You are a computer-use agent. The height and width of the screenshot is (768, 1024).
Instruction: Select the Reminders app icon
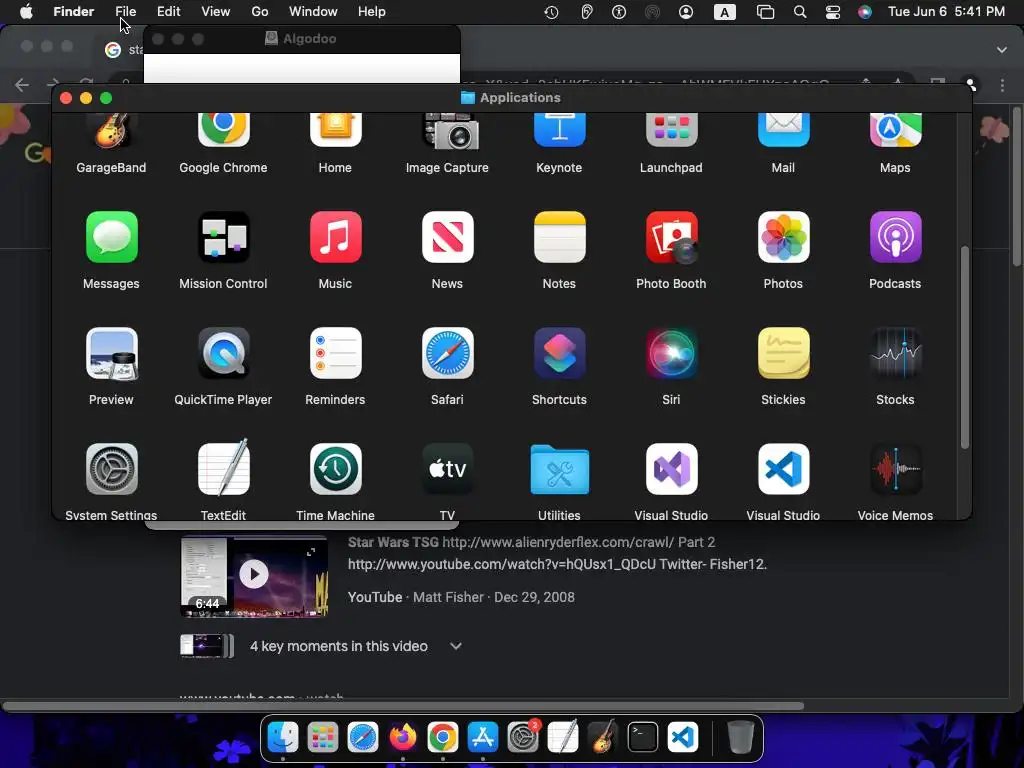click(336, 353)
